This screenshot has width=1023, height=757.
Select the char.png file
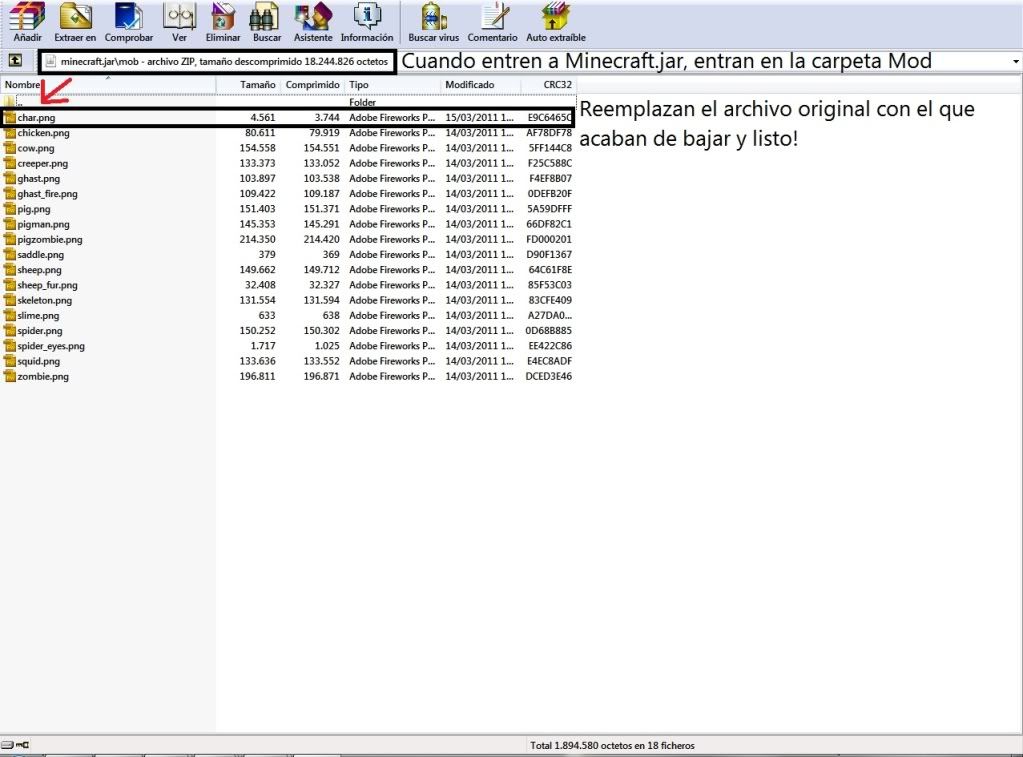pyautogui.click(x=288, y=117)
